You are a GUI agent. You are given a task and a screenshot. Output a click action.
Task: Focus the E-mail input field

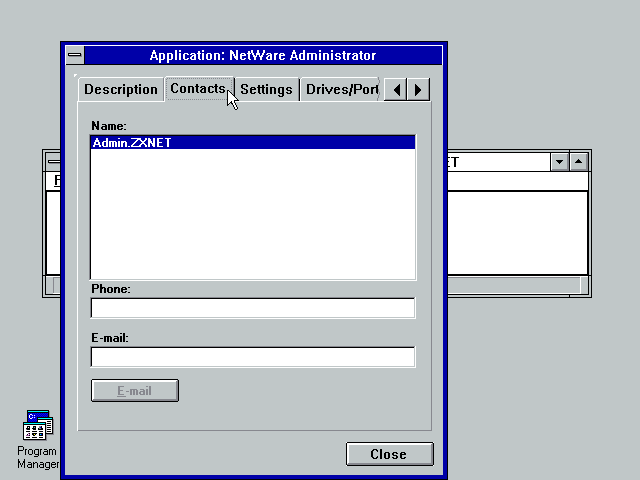coord(253,357)
